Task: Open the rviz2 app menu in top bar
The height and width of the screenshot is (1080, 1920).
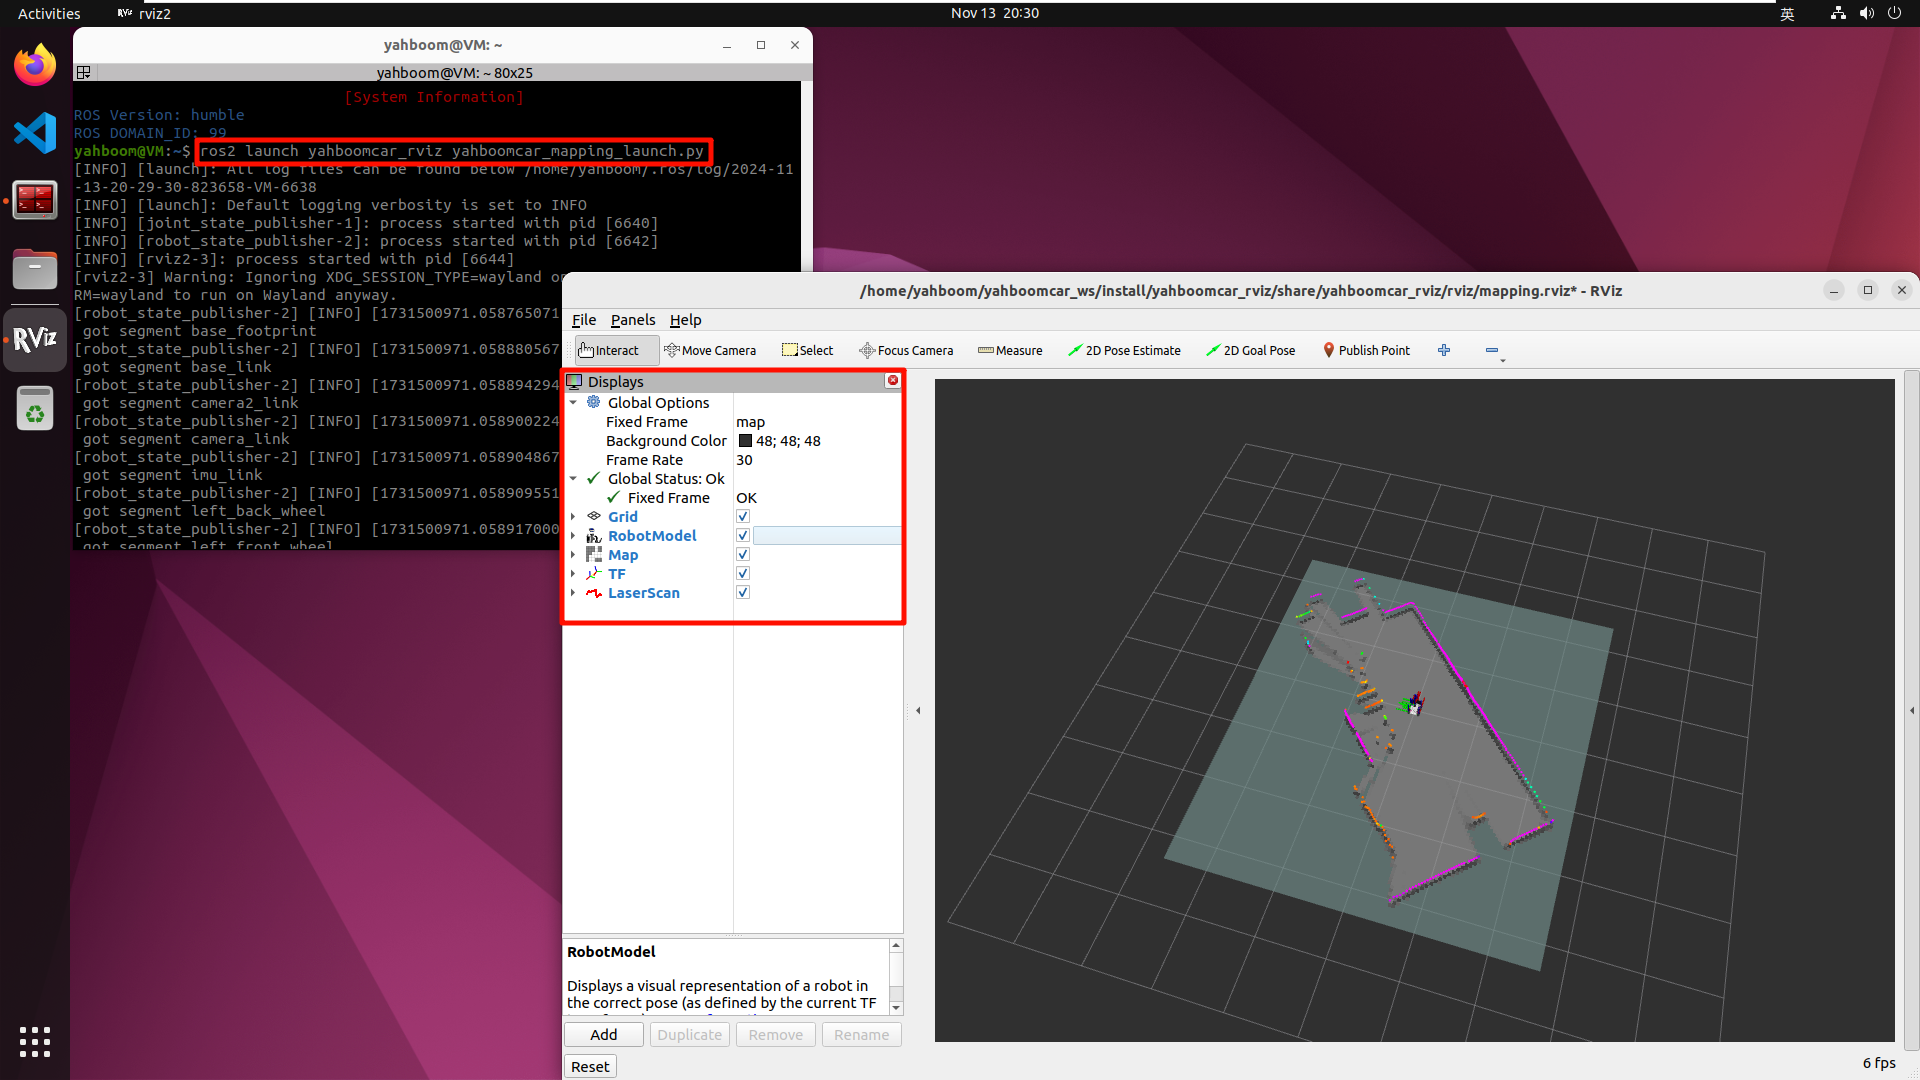Action: 144,13
